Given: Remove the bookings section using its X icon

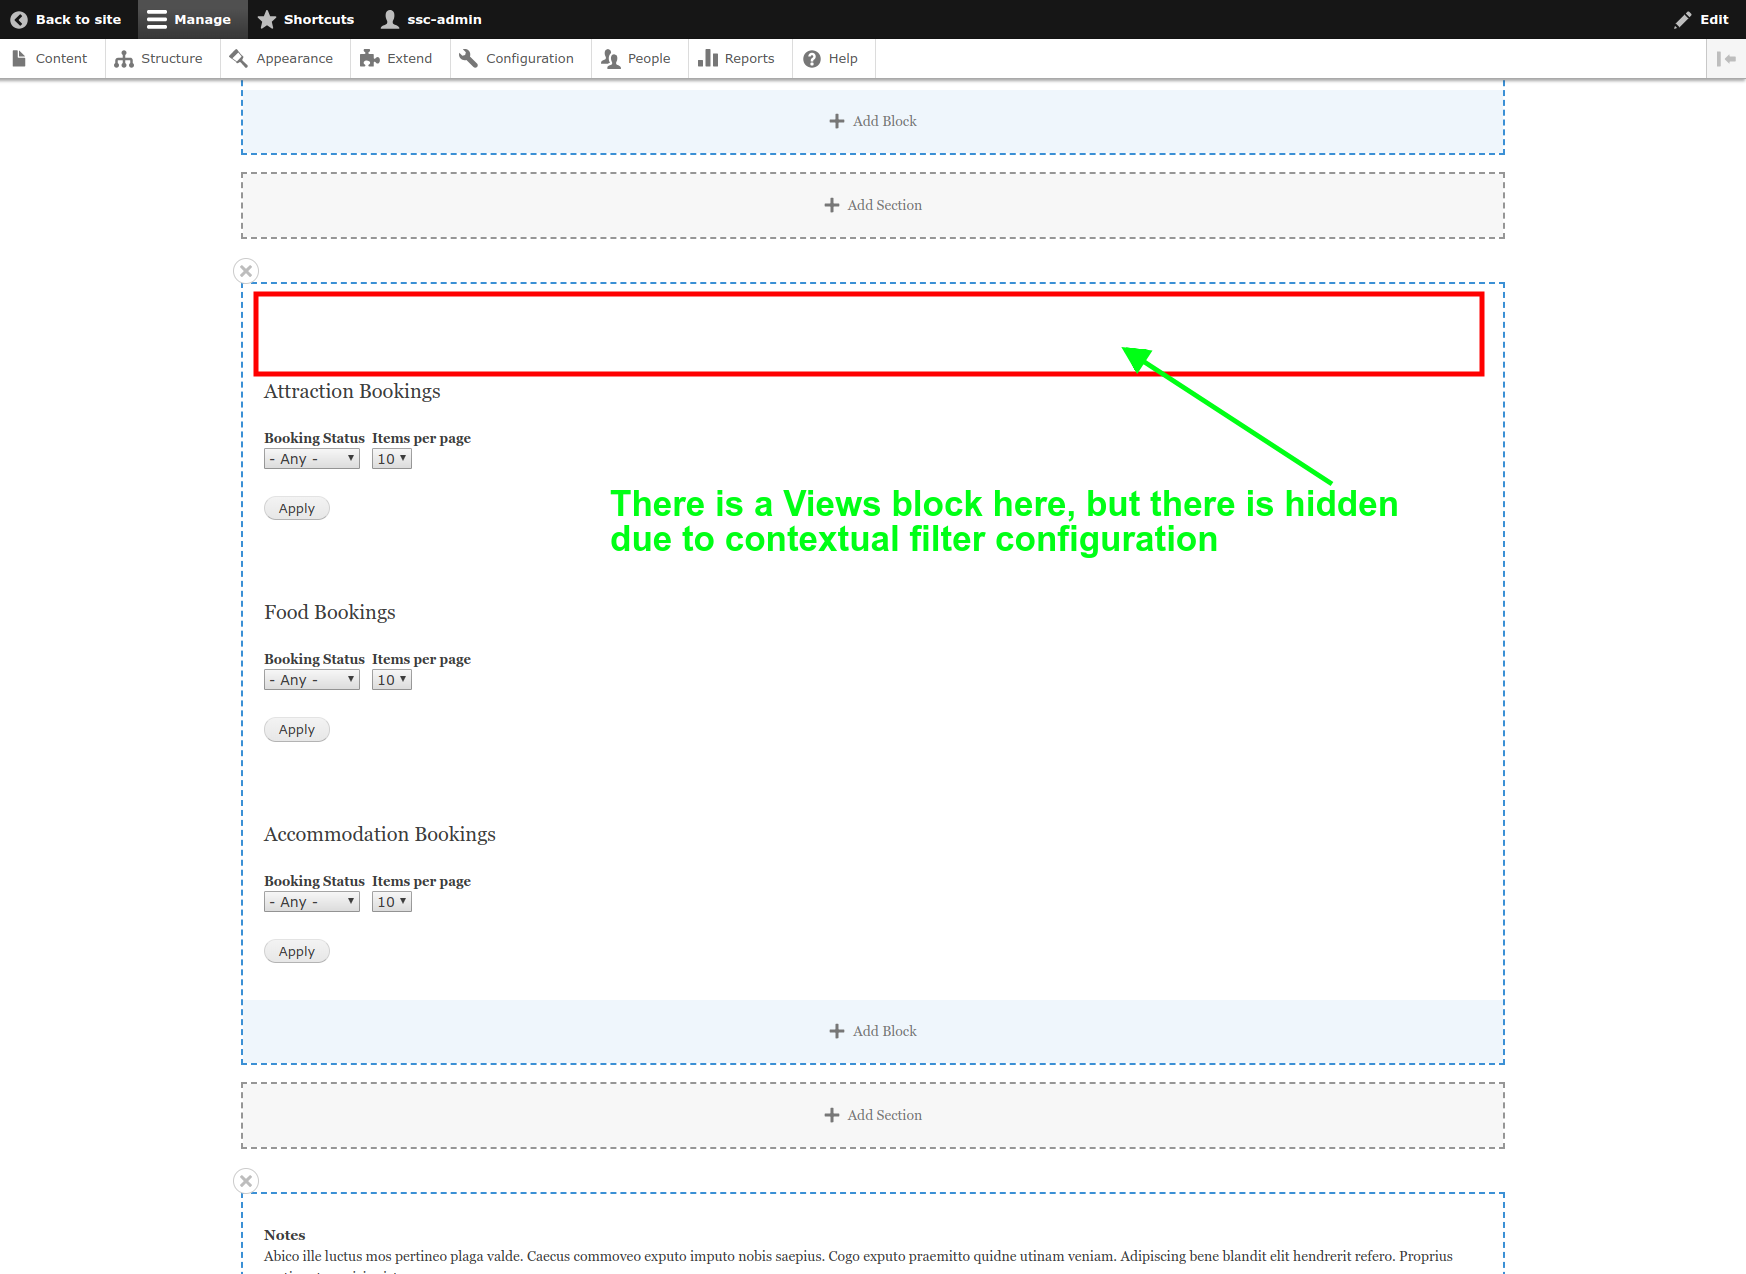Looking at the screenshot, I should pos(245,270).
